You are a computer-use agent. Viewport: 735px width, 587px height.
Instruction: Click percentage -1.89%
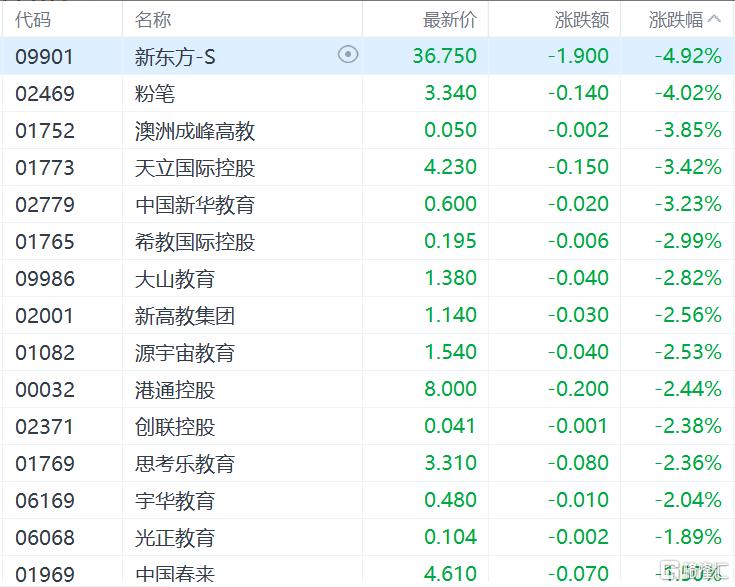pos(688,537)
